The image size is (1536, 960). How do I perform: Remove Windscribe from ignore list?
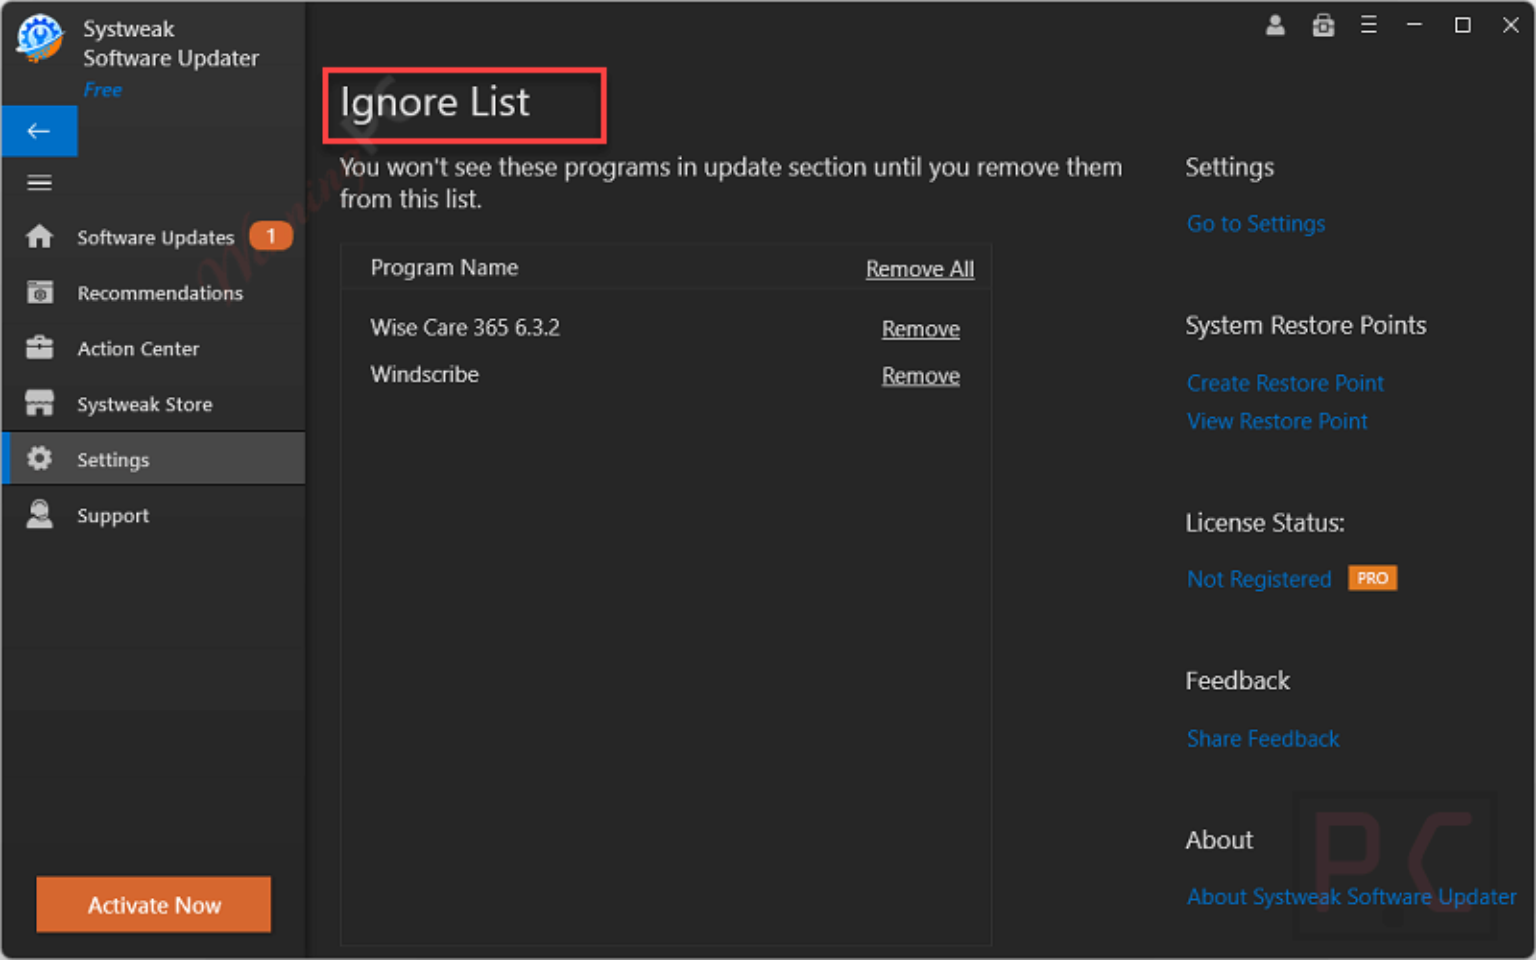(x=921, y=376)
